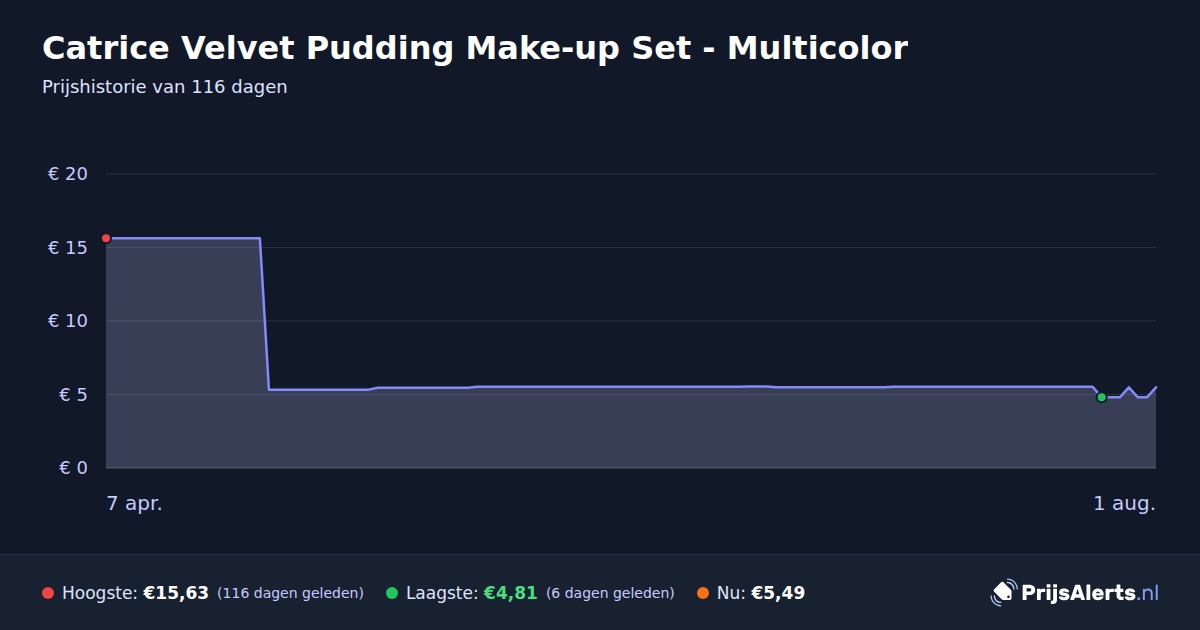Screen dimensions: 1200x630
Task: Click the 7 apr. start date label
Action: pos(135,504)
